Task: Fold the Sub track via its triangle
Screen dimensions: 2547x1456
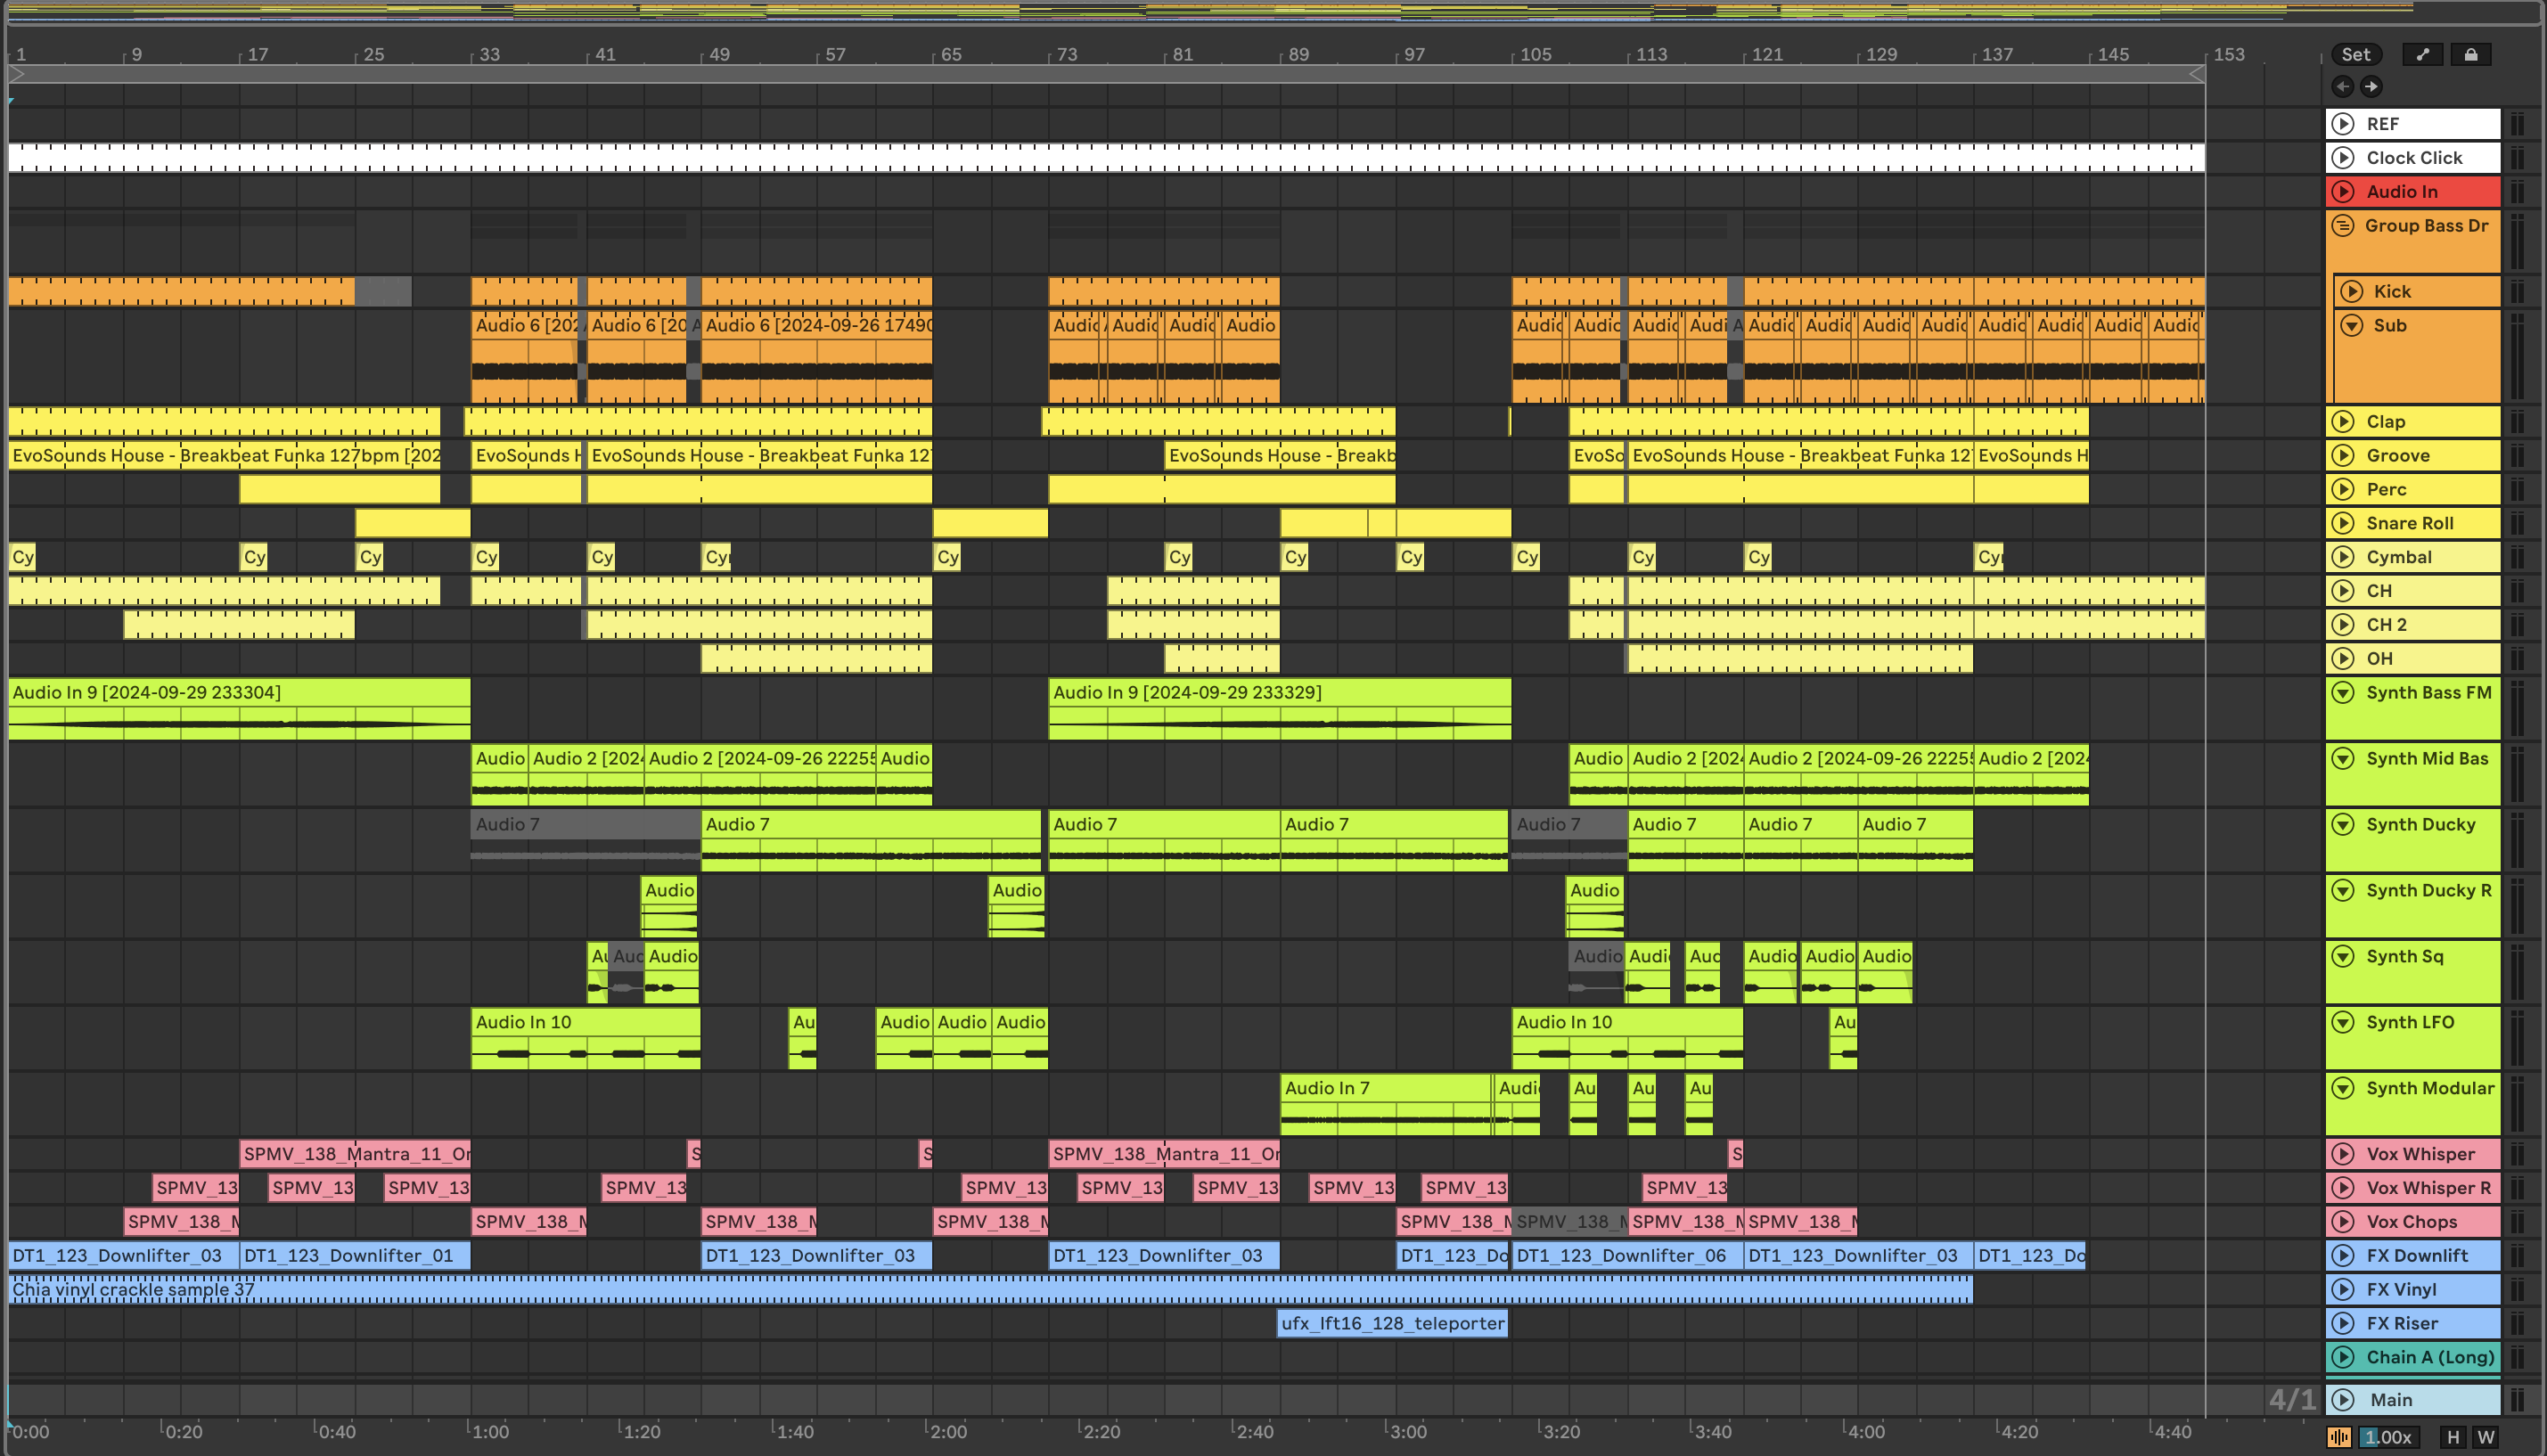Action: pyautogui.click(x=2352, y=326)
